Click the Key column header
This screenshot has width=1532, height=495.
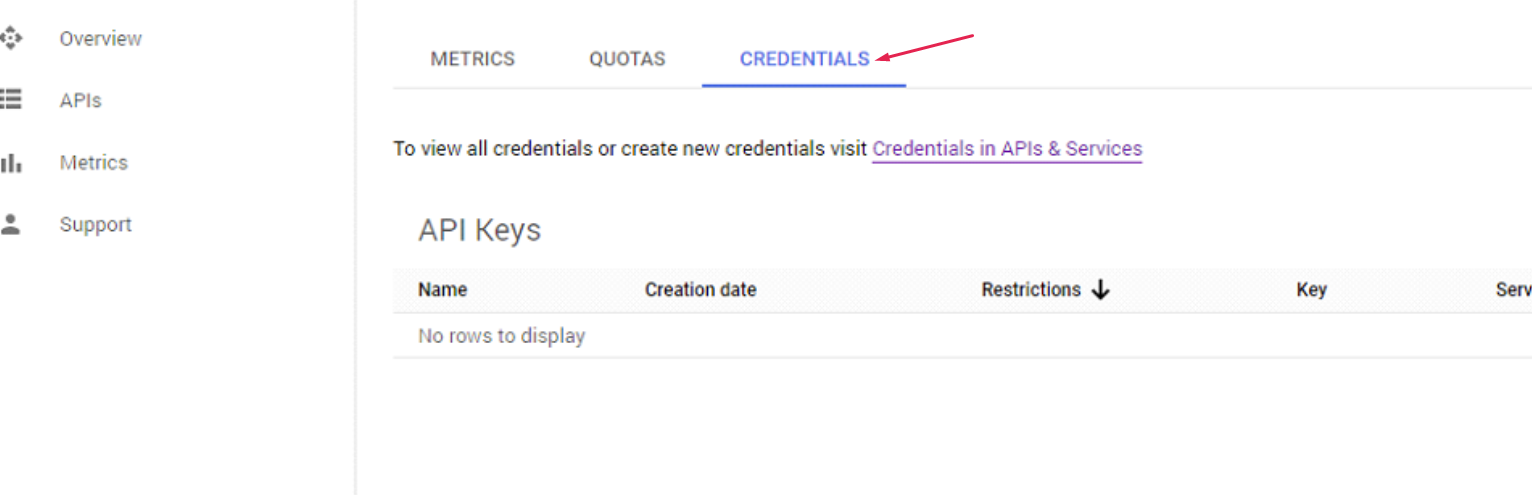tap(1311, 290)
